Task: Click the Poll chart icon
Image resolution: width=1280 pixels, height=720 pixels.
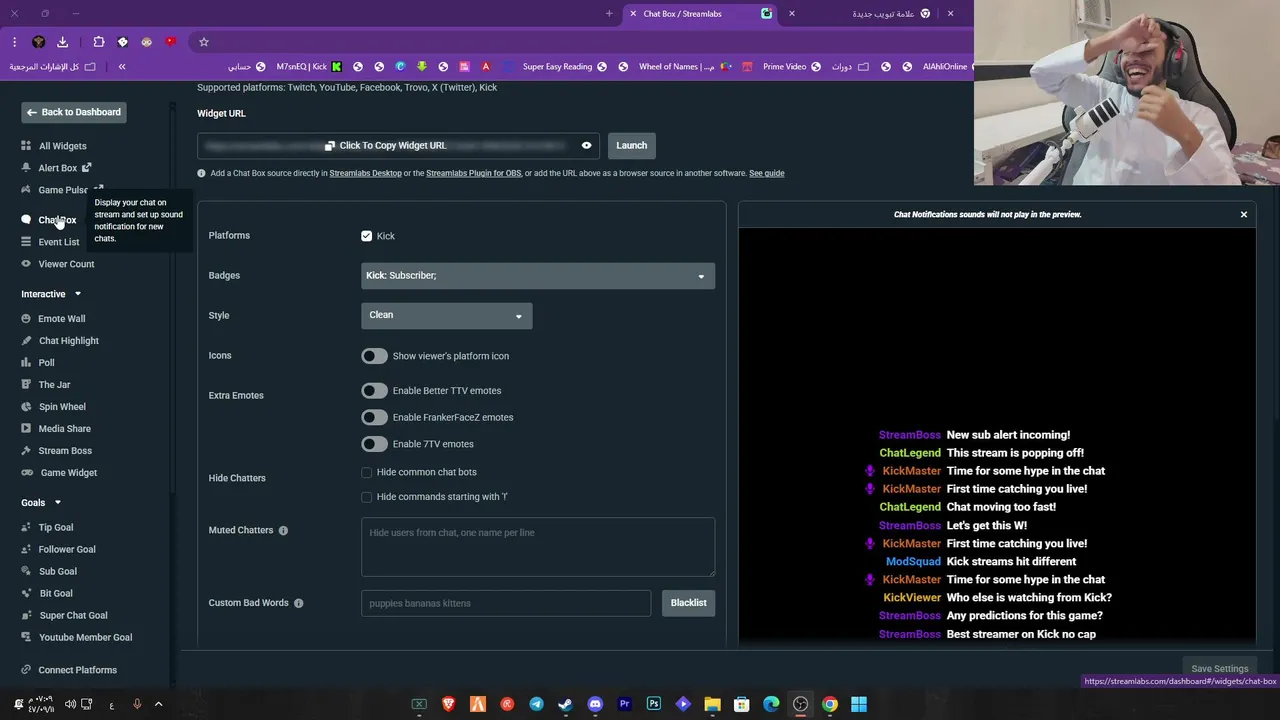Action: [26, 362]
